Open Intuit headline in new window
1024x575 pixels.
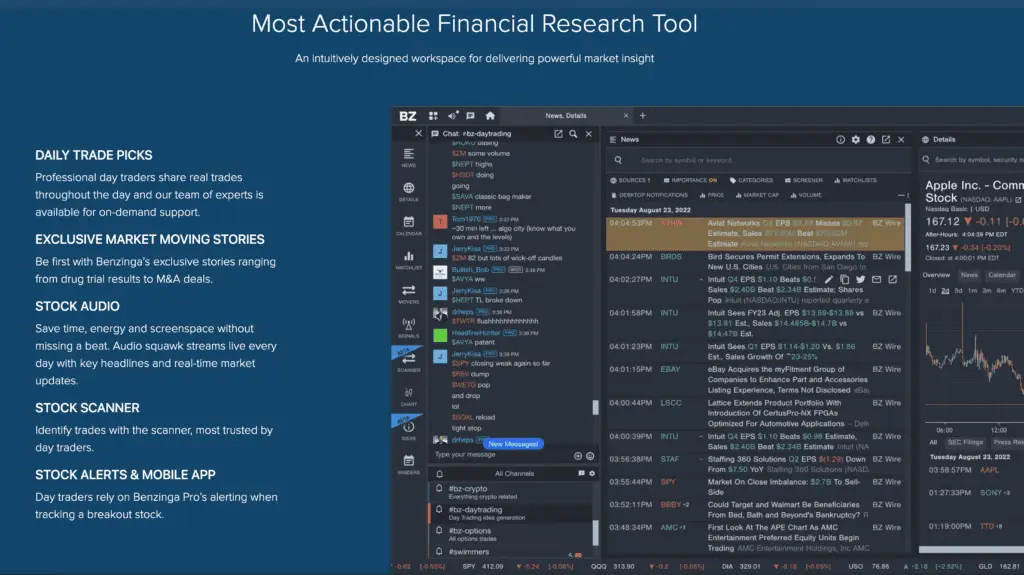pos(892,279)
